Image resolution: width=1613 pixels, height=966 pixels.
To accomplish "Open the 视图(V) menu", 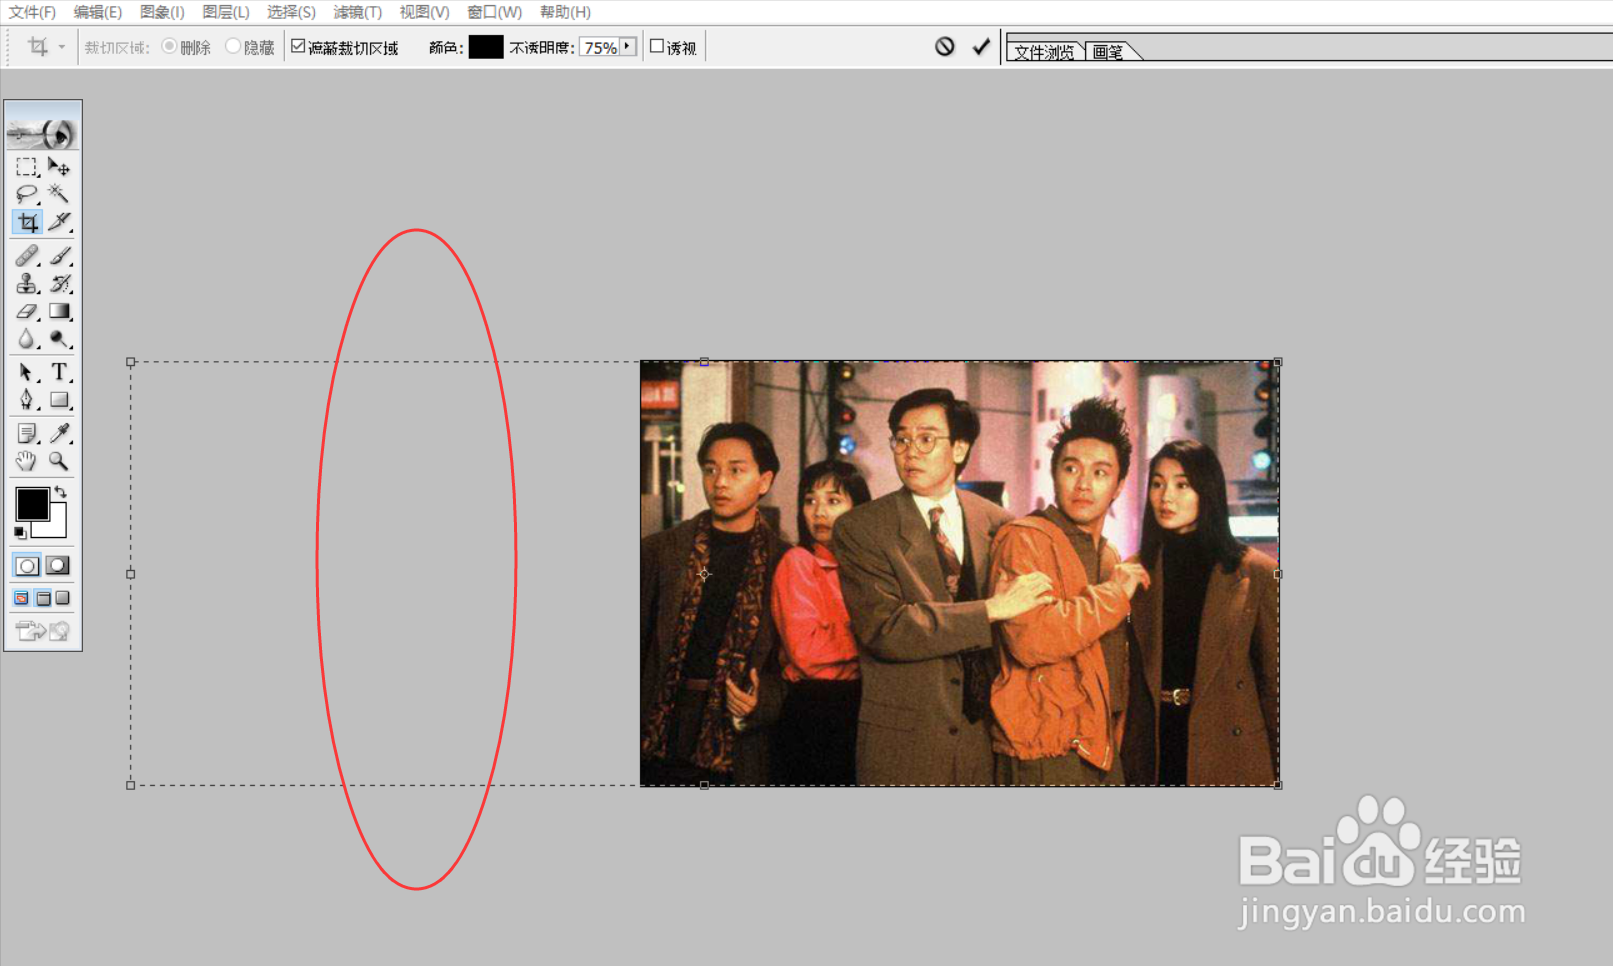I will [x=424, y=12].
